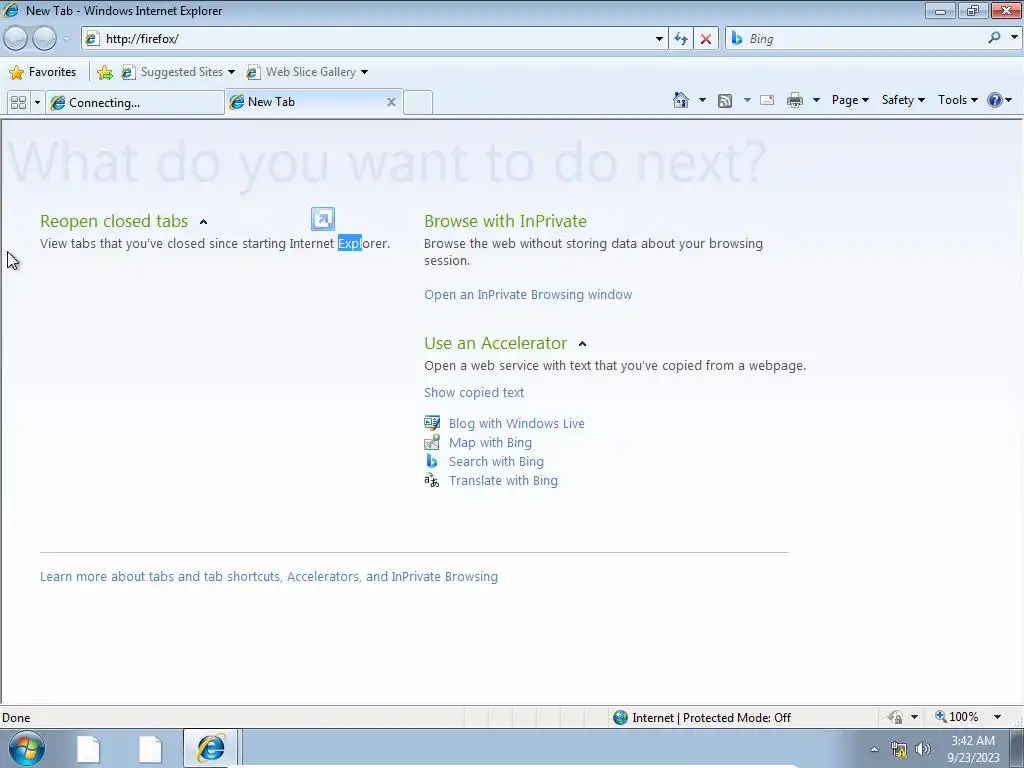
Task: Click the first blank document taskbar icon
Action: (x=88, y=749)
